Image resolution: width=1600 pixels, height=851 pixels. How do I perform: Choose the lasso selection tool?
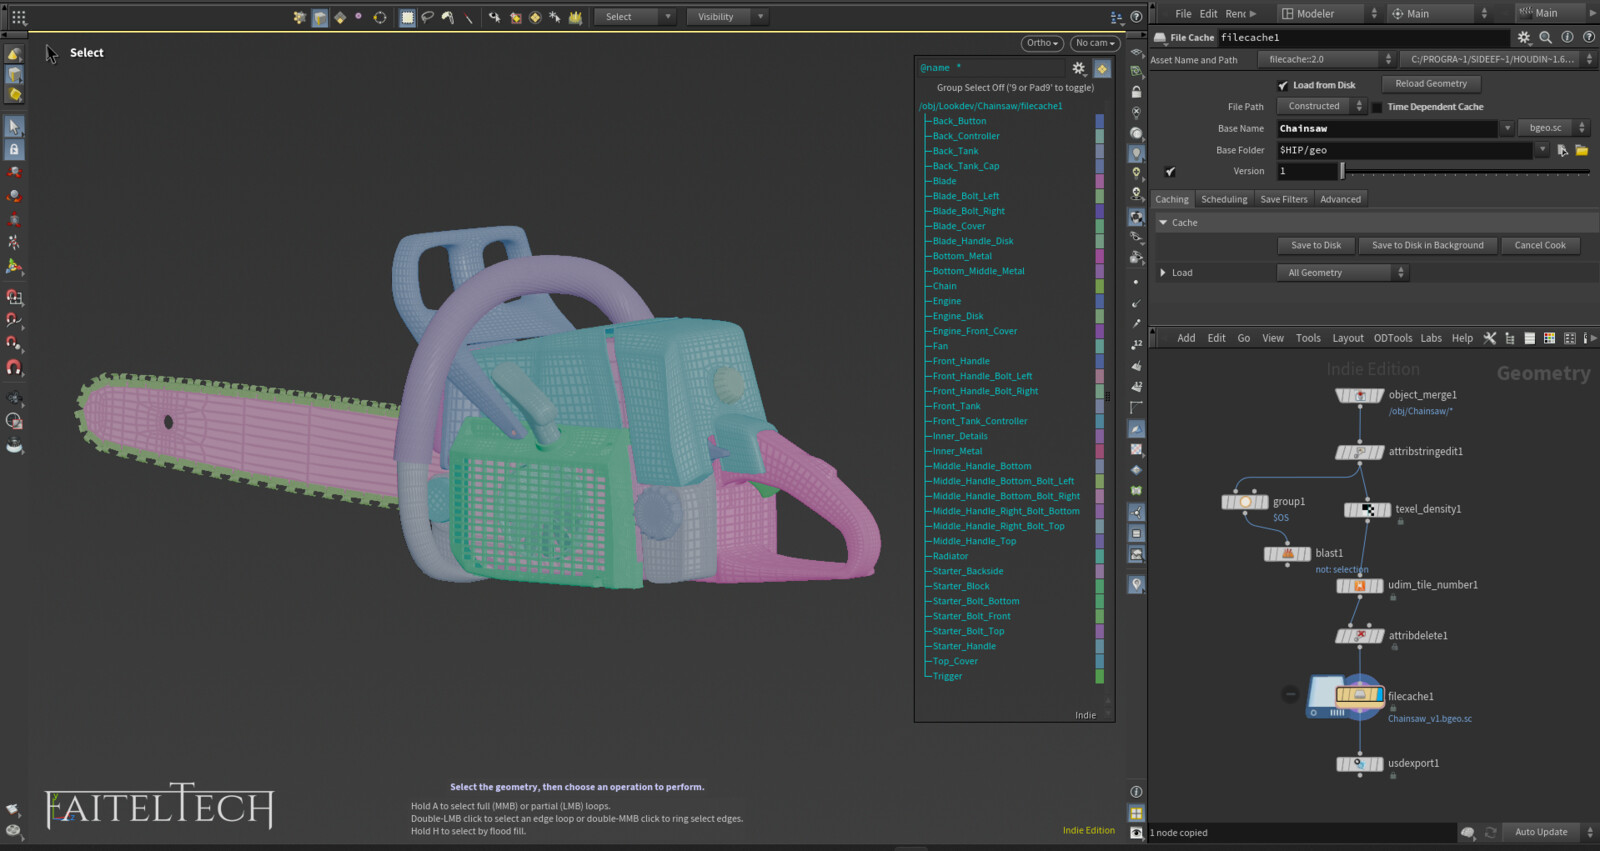428,17
